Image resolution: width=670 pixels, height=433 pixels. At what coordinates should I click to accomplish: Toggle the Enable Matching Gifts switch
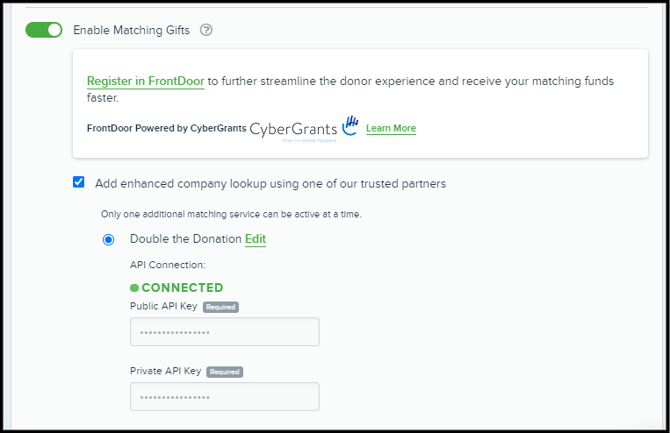pos(44,30)
